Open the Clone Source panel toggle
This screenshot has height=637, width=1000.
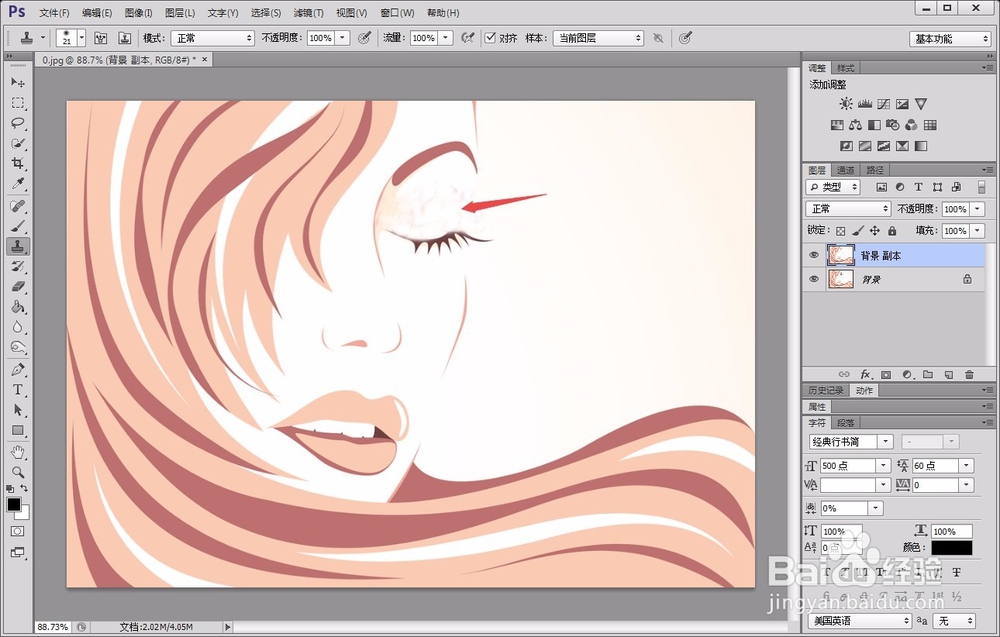[x=124, y=38]
